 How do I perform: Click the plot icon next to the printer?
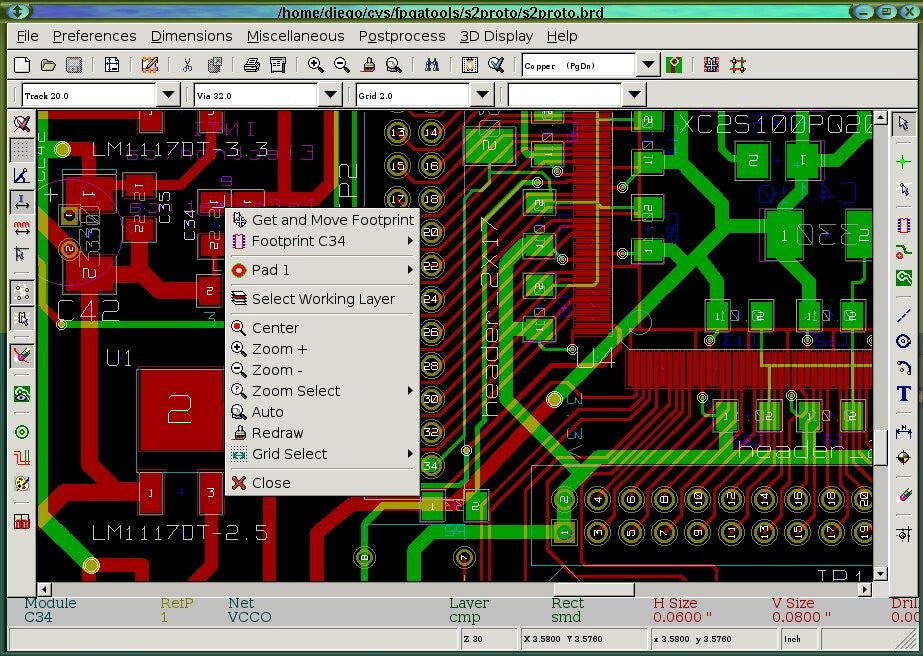coord(278,65)
